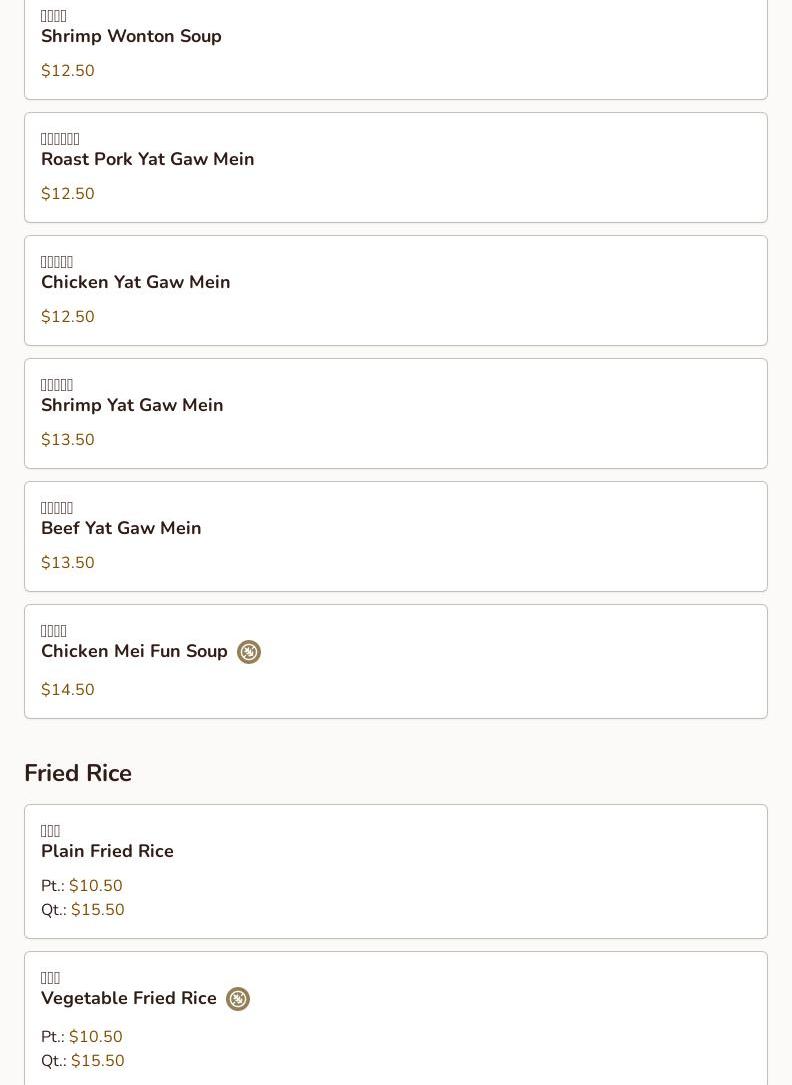792x1085 pixels.
Task: Choose Pt. $10.50 under Vegetable Fried Rice
Action: click(95, 1037)
